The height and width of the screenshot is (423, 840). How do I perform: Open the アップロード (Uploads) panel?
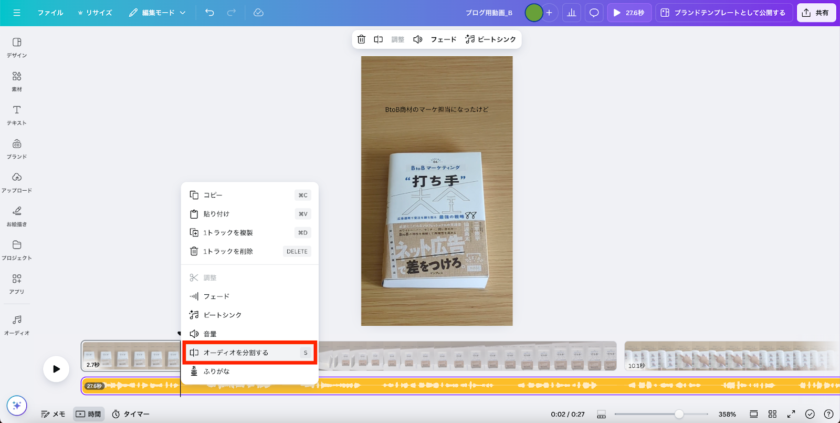pyautogui.click(x=17, y=182)
